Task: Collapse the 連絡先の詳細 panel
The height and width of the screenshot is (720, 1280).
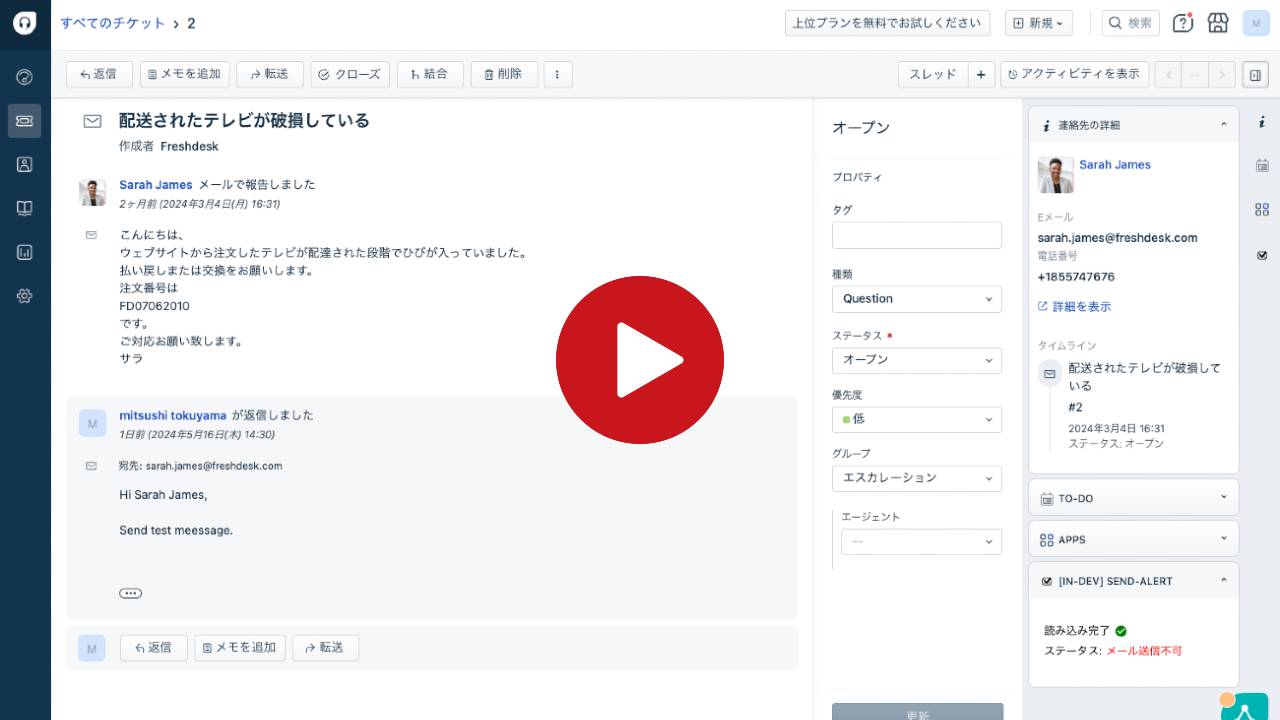Action: [1224, 125]
